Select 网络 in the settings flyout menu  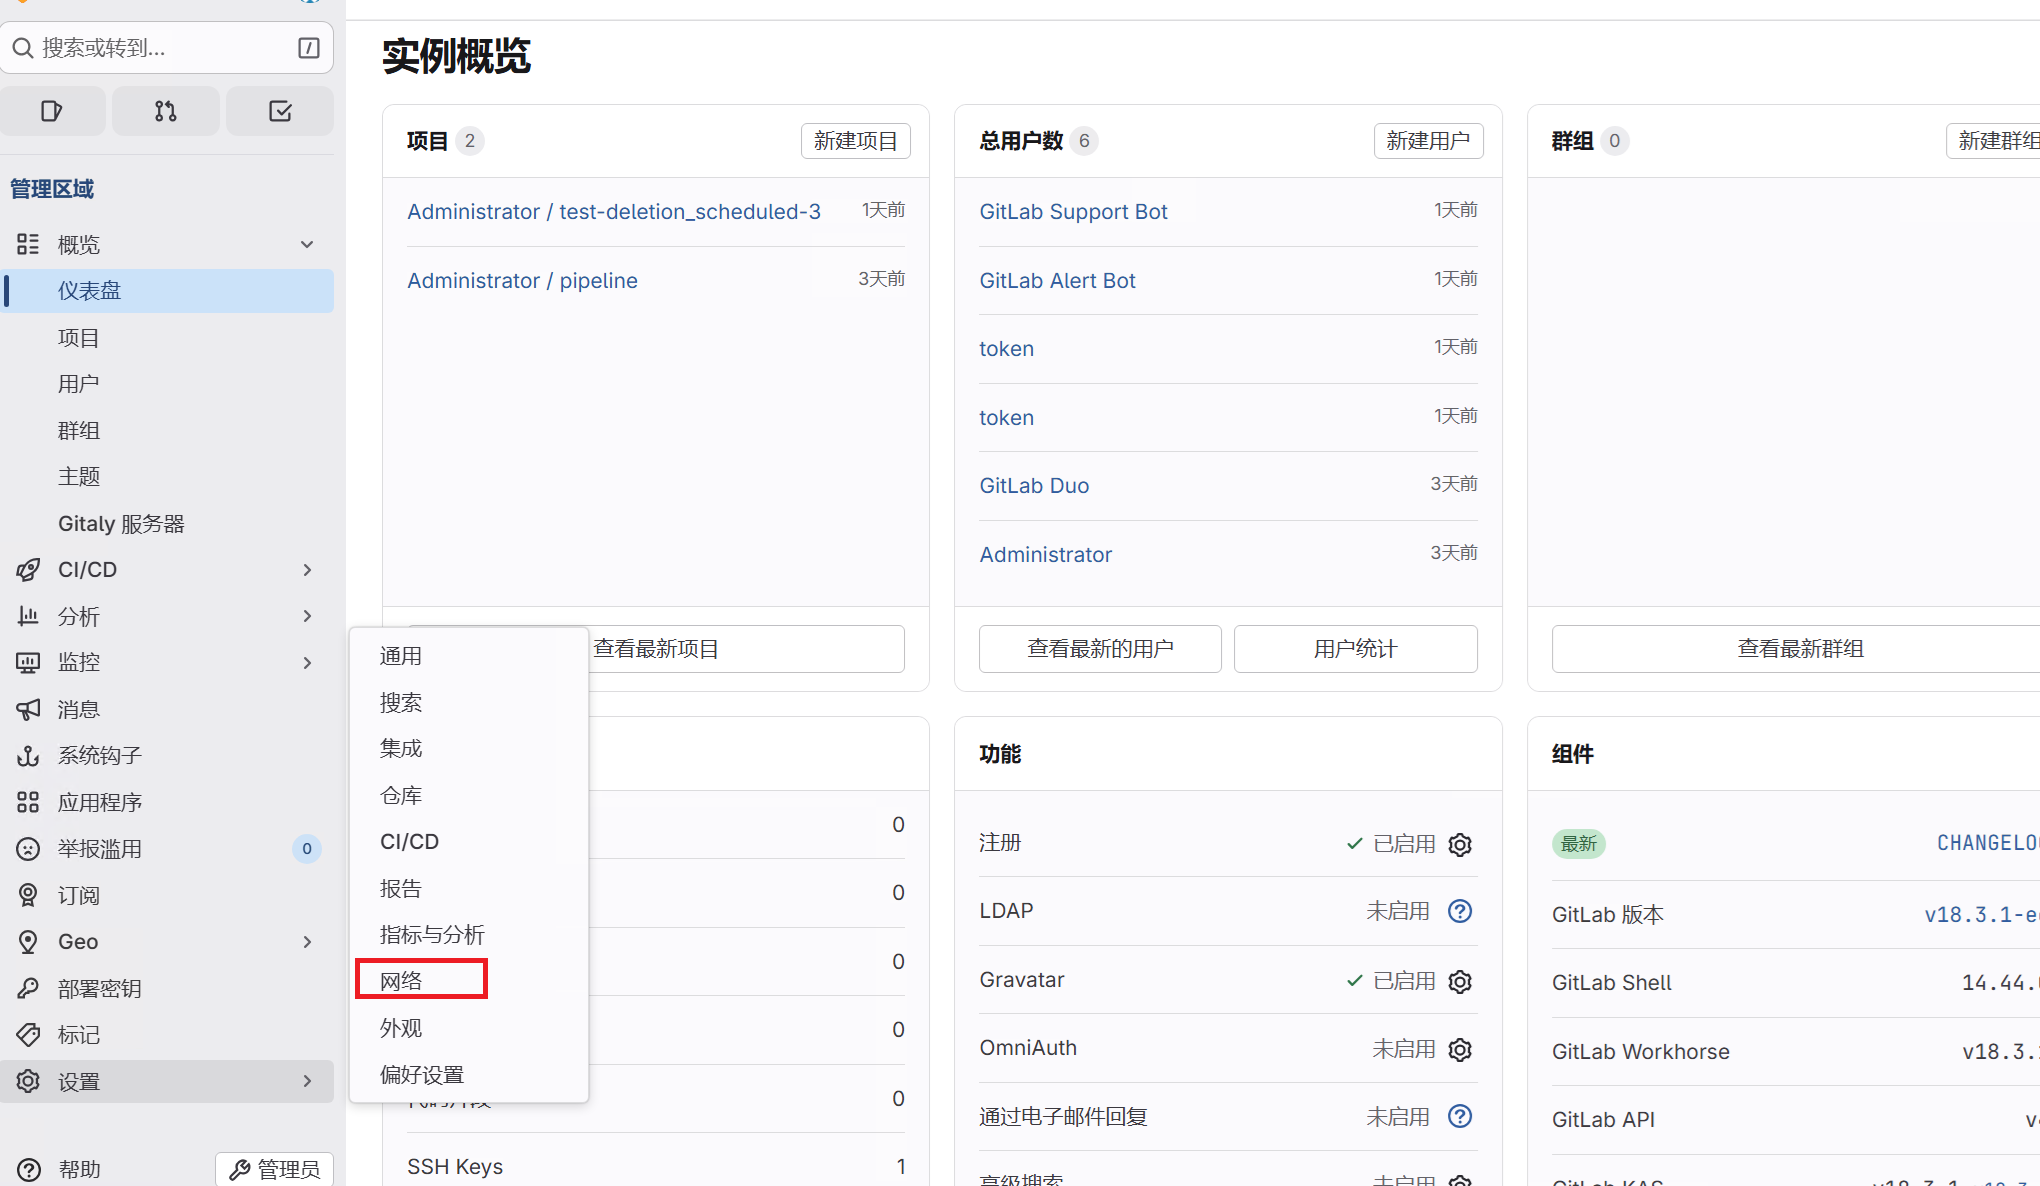click(402, 981)
